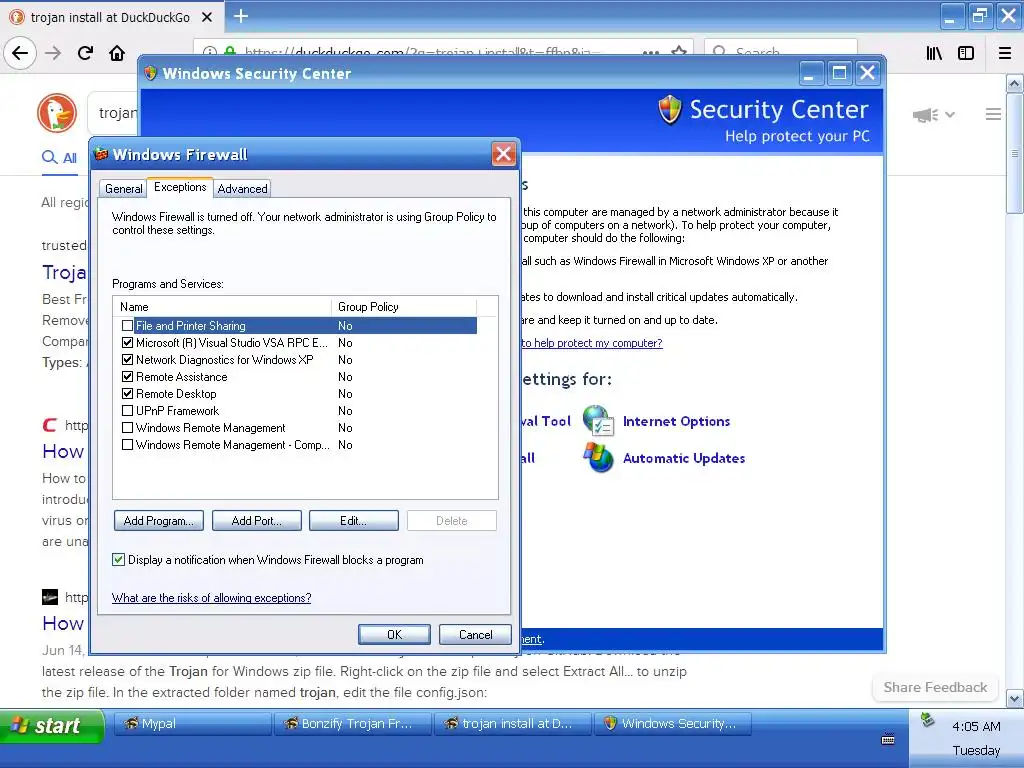Click the DuckDuckGo duck logo
This screenshot has width=1024, height=768.
pyautogui.click(x=57, y=112)
